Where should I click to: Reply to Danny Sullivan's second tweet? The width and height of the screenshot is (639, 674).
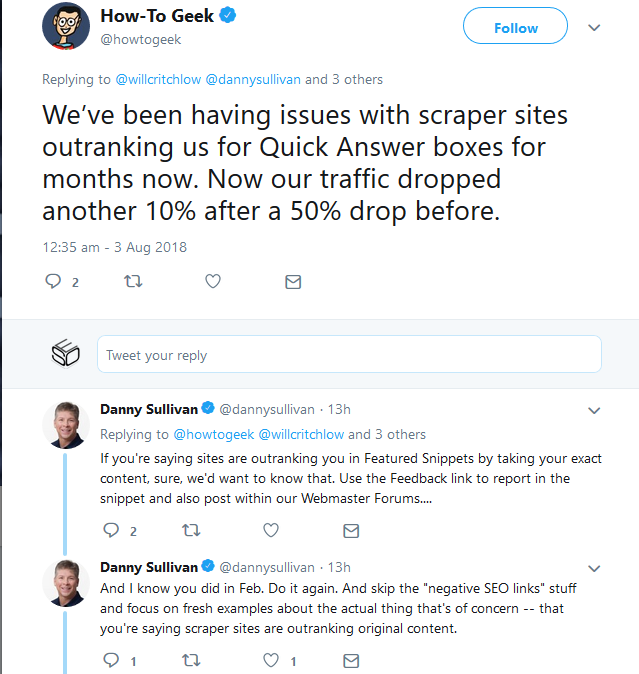112,661
